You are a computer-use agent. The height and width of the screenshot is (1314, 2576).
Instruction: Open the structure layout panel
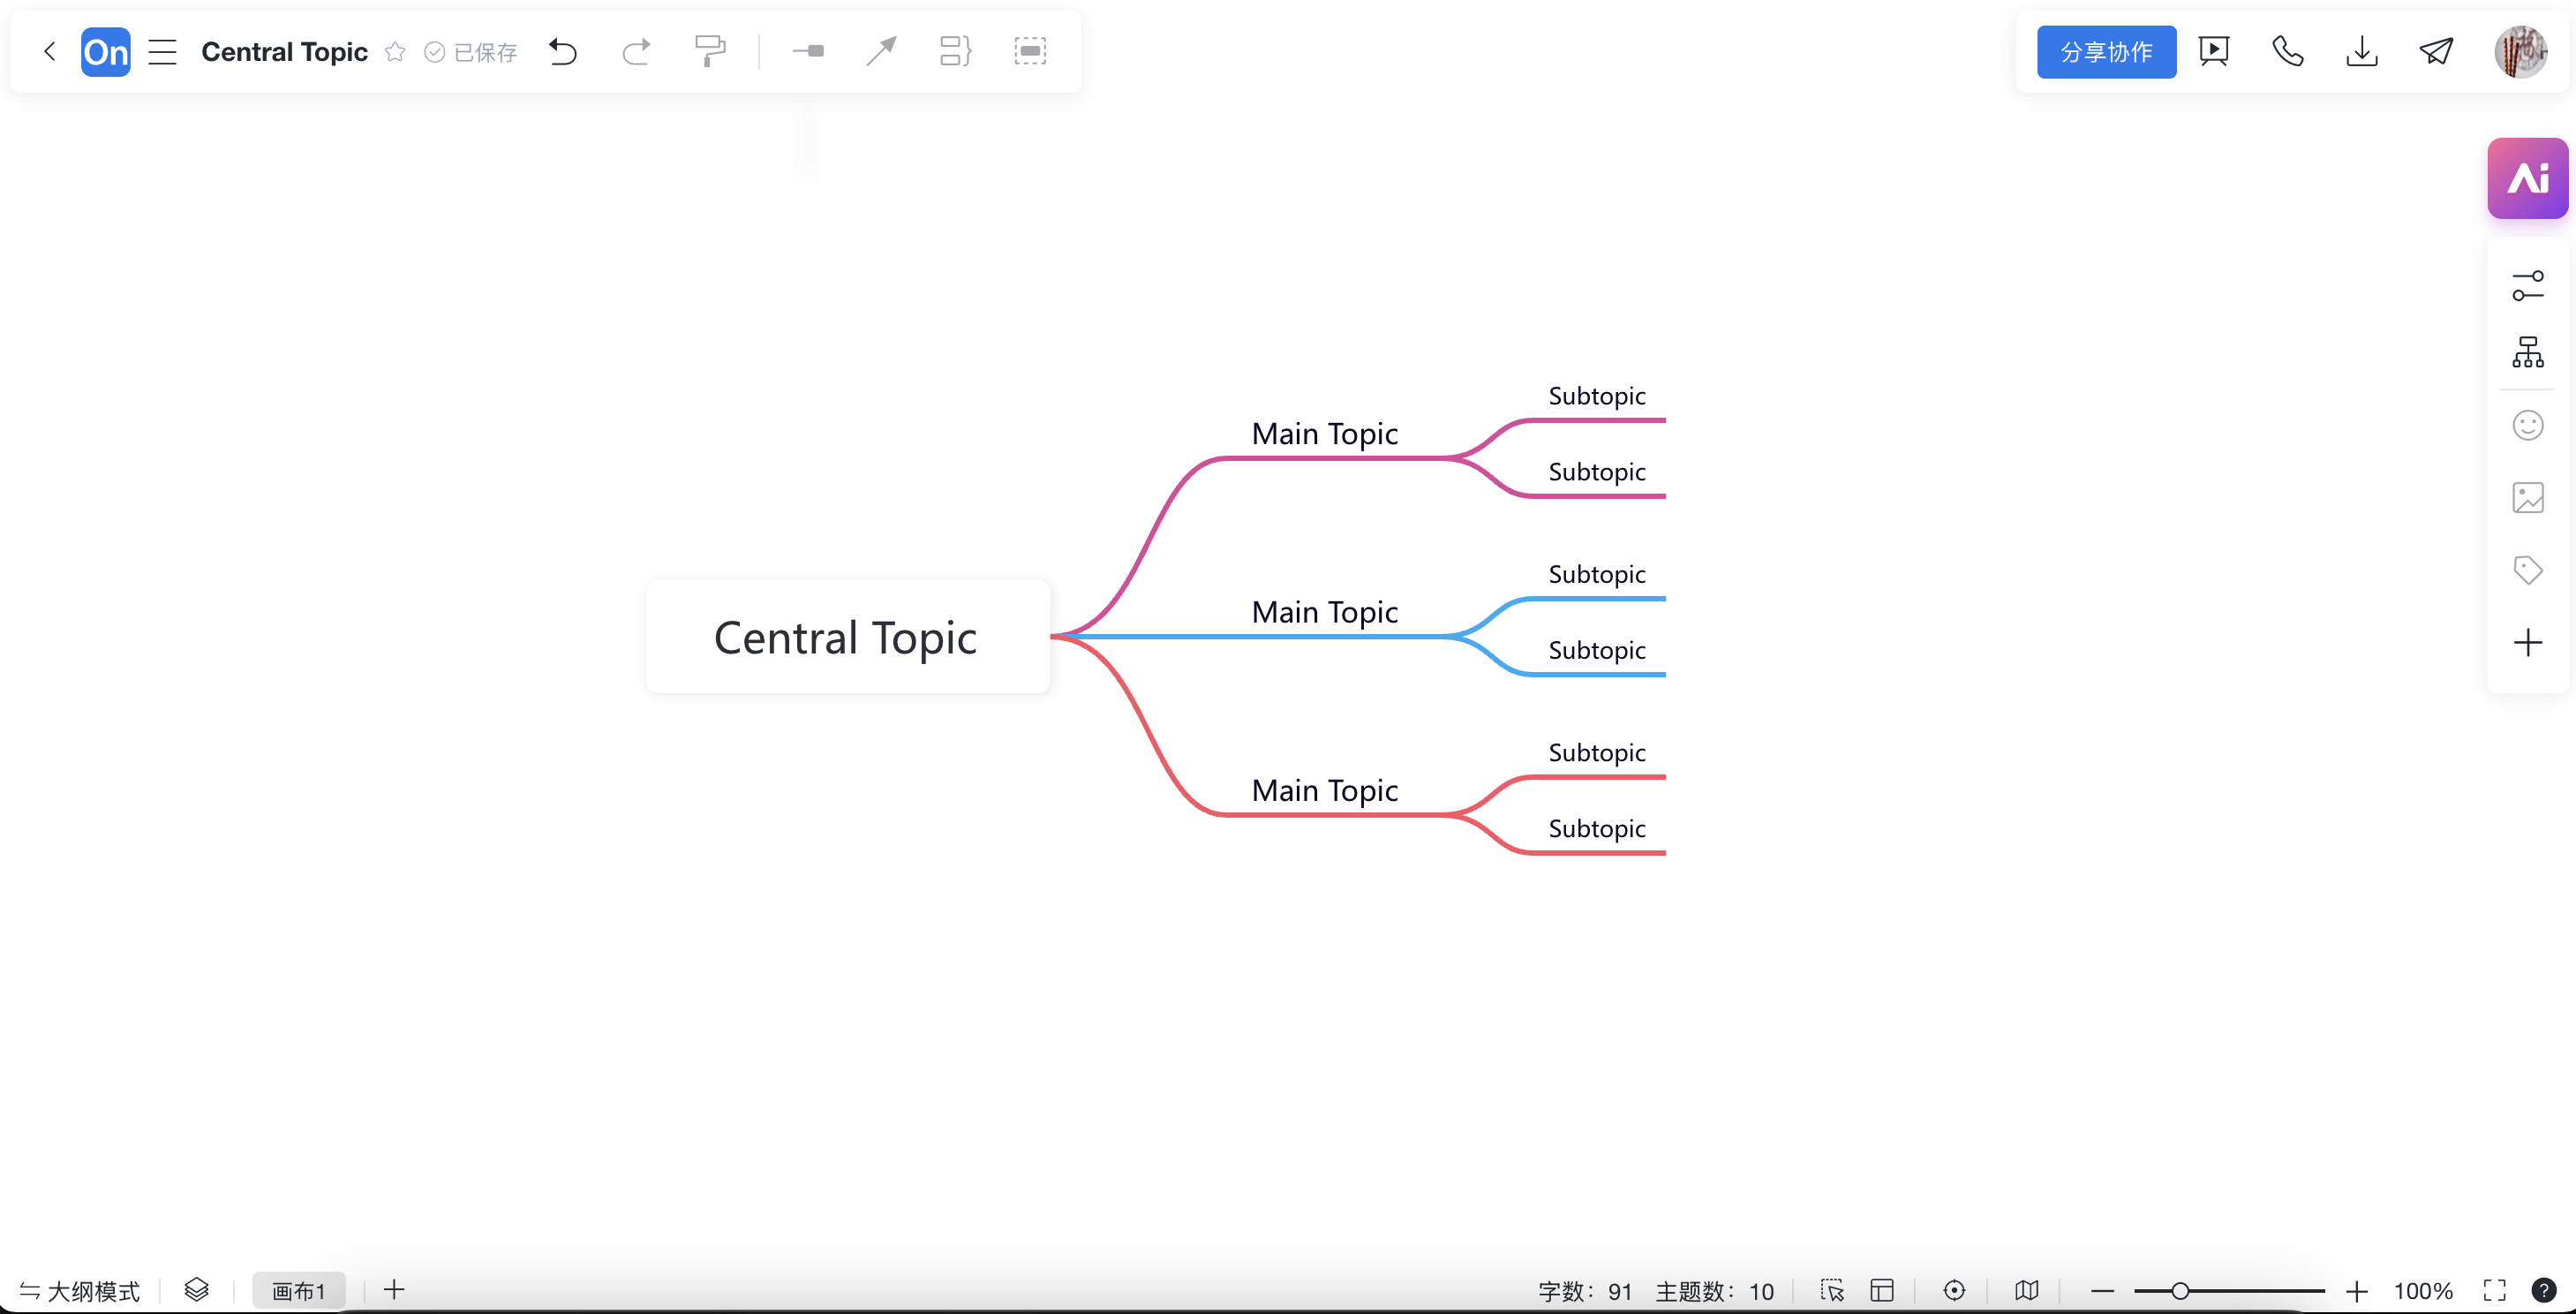pyautogui.click(x=2528, y=352)
